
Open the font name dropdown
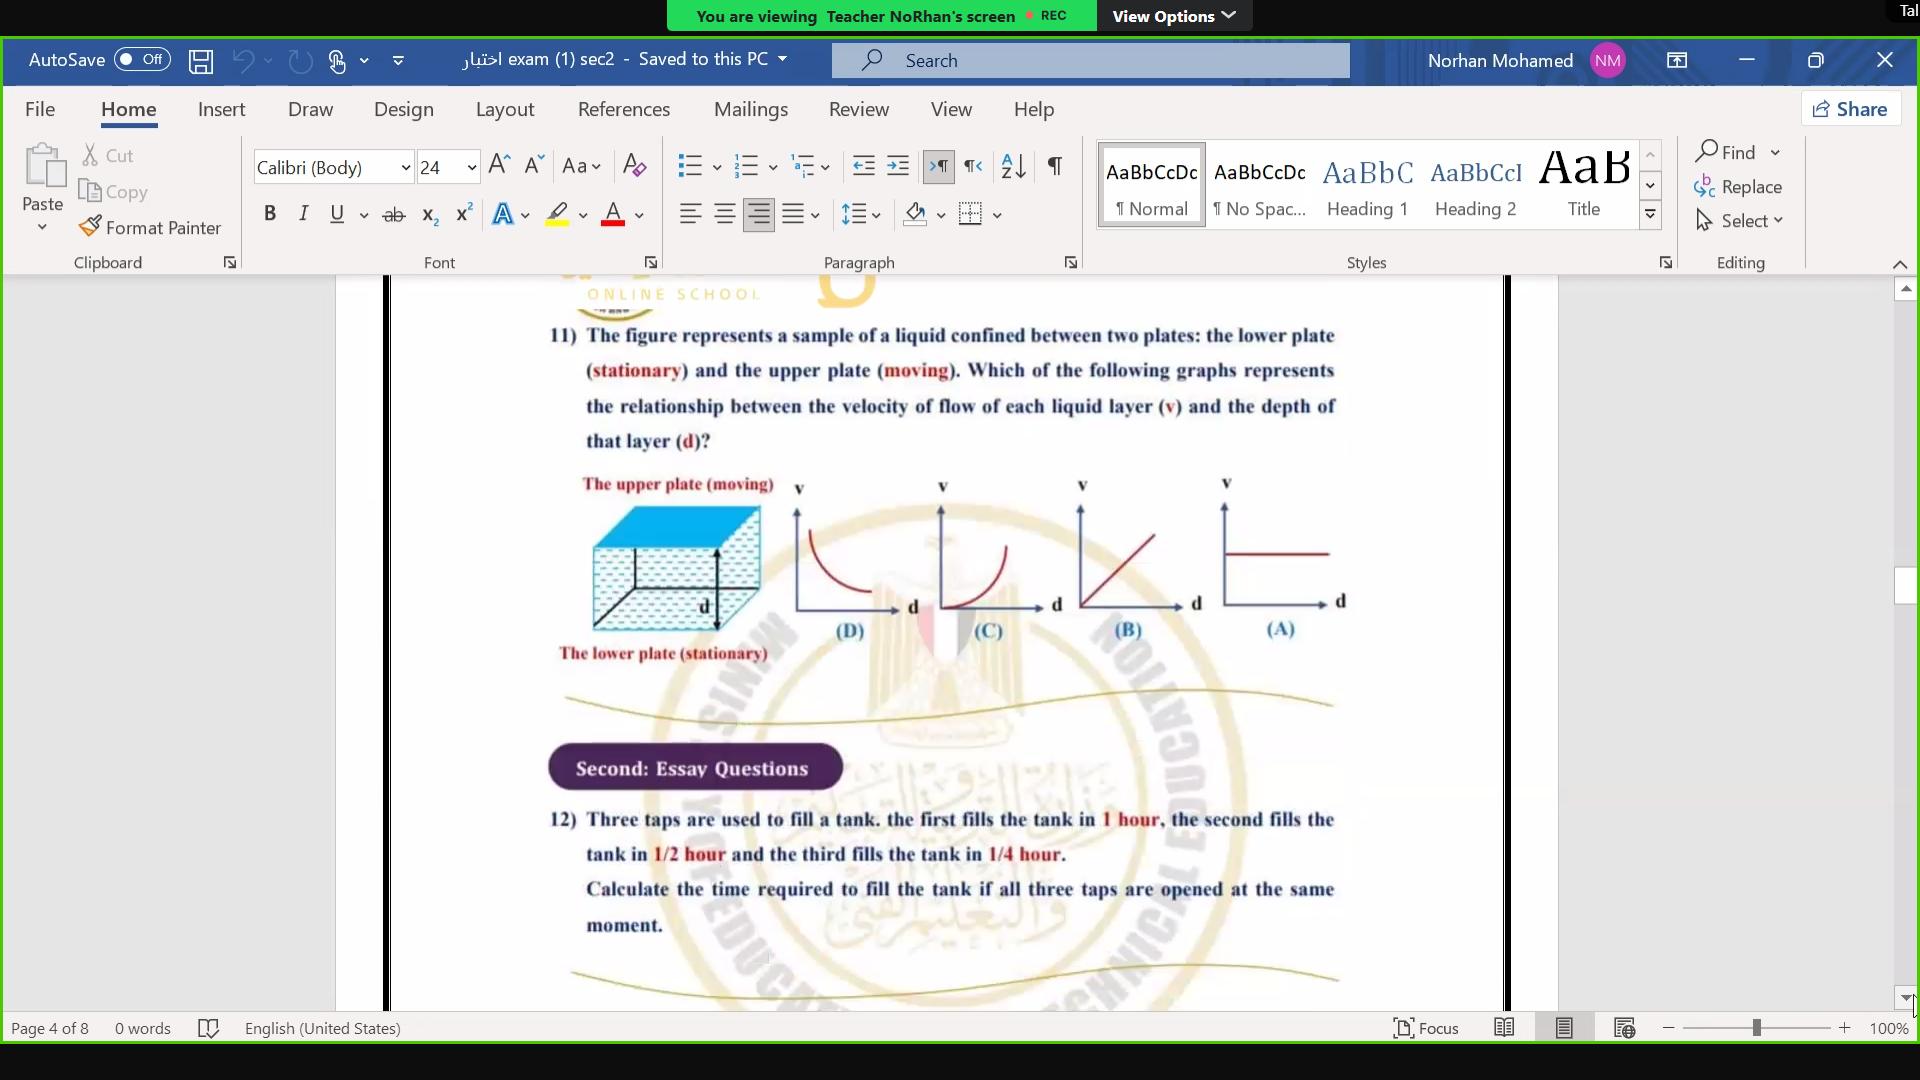click(x=405, y=168)
